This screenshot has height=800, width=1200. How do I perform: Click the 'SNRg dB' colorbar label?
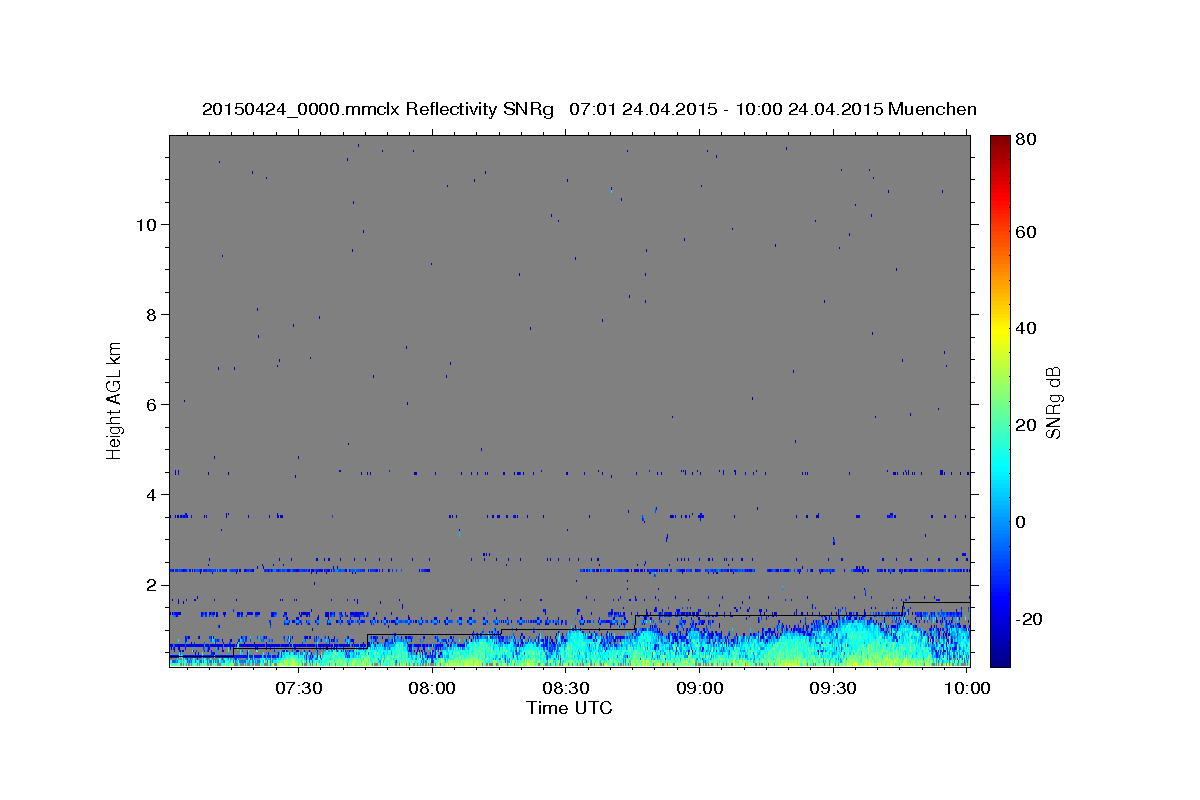[1053, 402]
